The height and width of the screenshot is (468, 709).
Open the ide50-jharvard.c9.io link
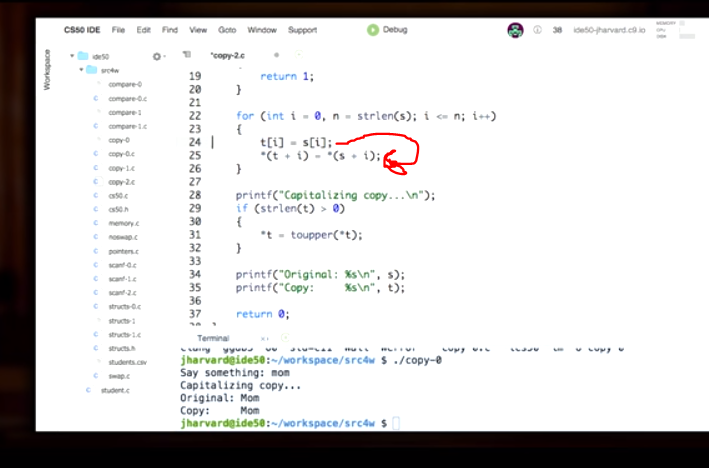(609, 30)
